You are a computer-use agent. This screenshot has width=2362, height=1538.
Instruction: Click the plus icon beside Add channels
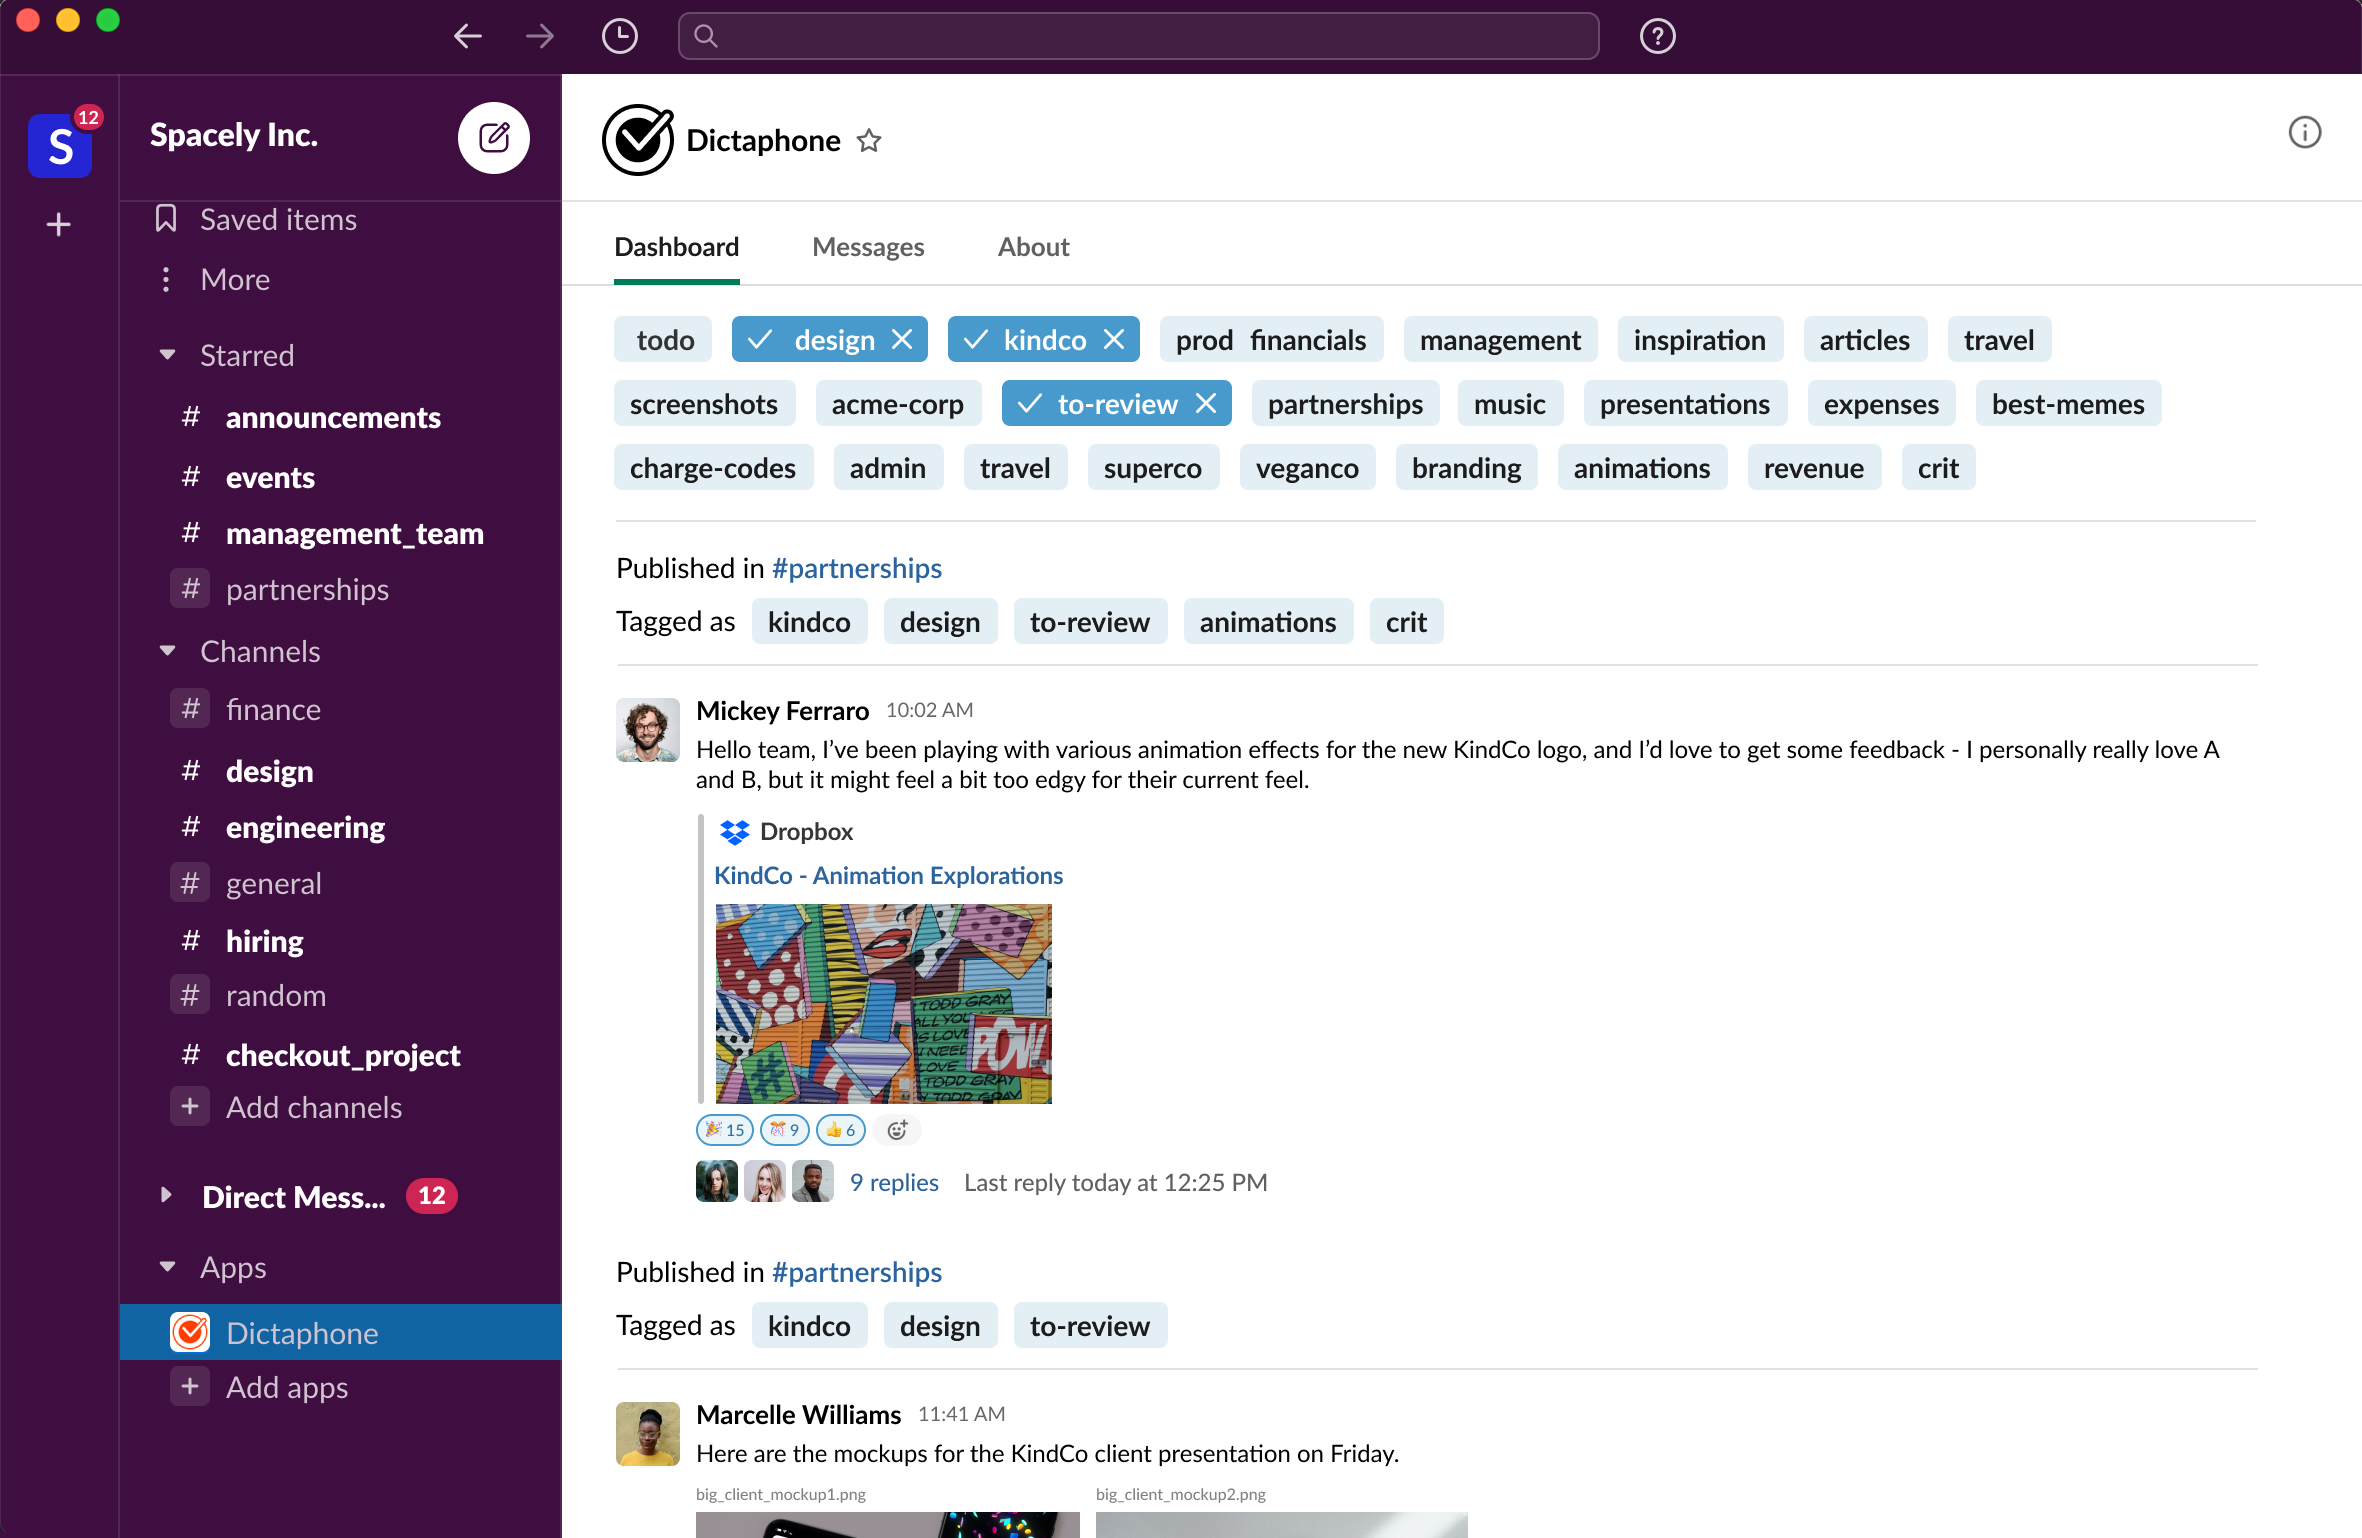click(190, 1107)
